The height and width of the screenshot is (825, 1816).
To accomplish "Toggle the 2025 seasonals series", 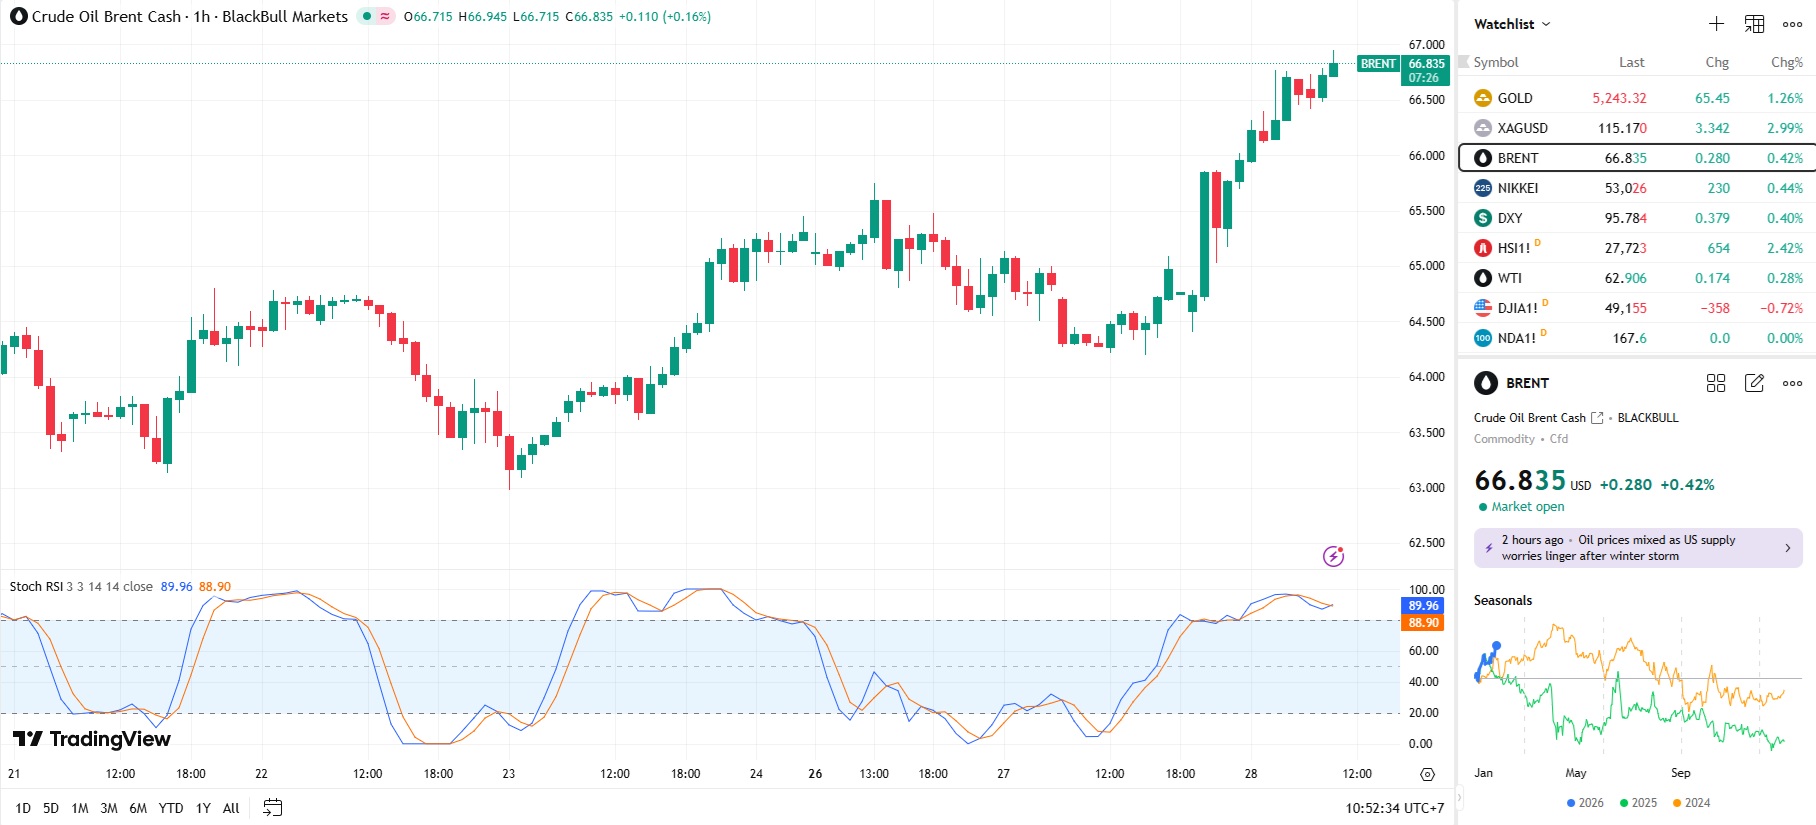I will point(1638,803).
